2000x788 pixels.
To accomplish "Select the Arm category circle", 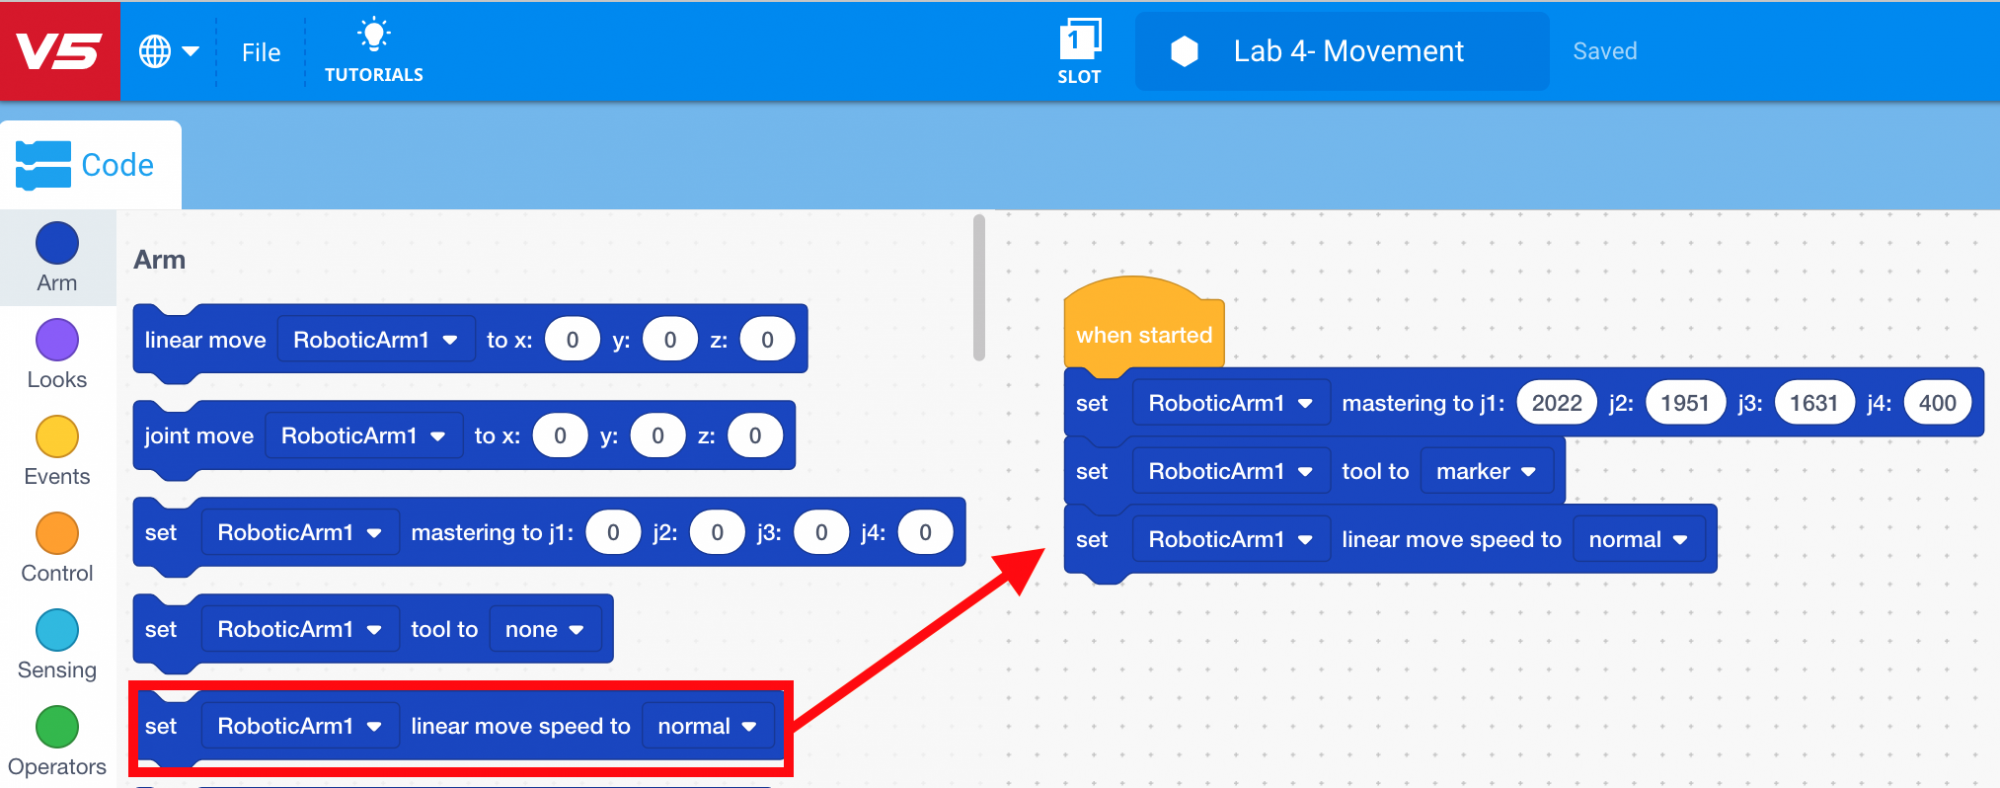I will click(57, 244).
